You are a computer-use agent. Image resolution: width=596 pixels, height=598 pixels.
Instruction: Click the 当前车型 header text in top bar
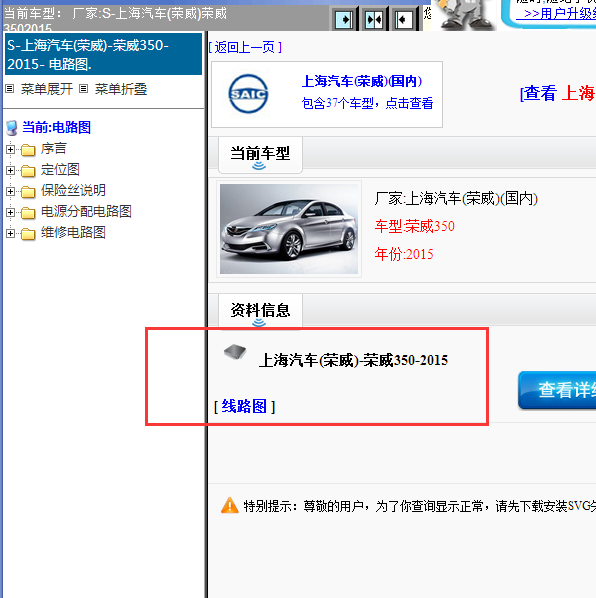pos(115,18)
